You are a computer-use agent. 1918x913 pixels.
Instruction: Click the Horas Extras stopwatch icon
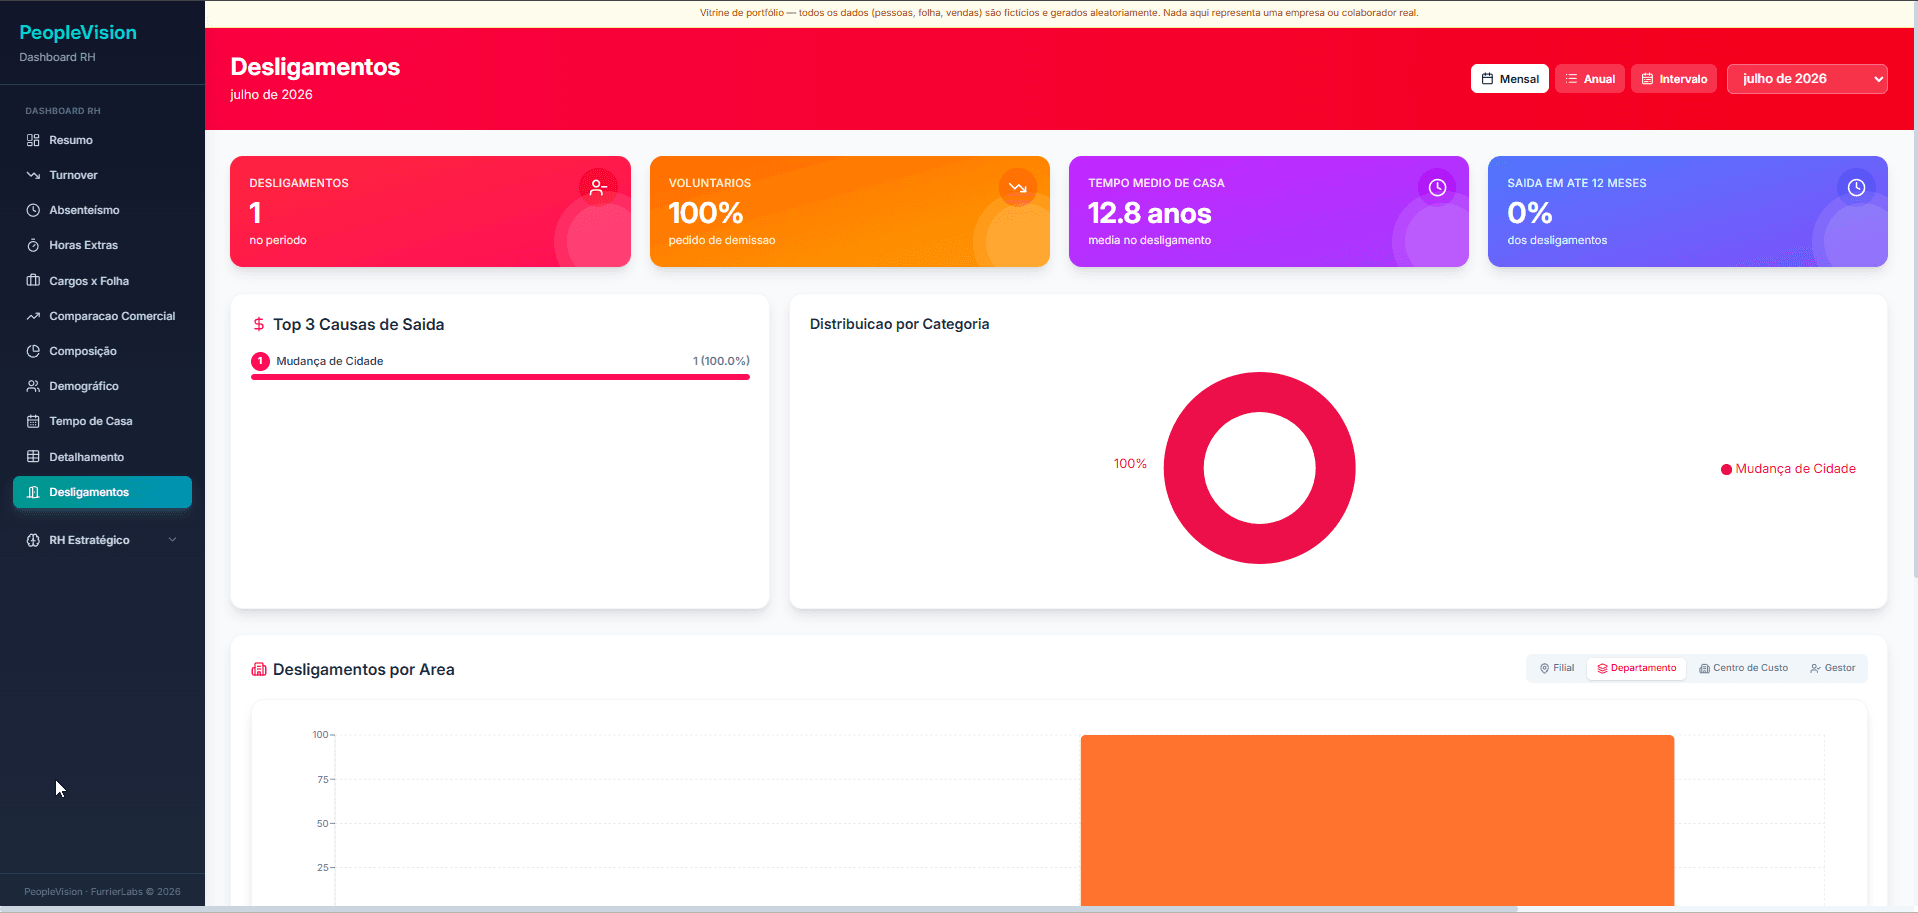33,245
